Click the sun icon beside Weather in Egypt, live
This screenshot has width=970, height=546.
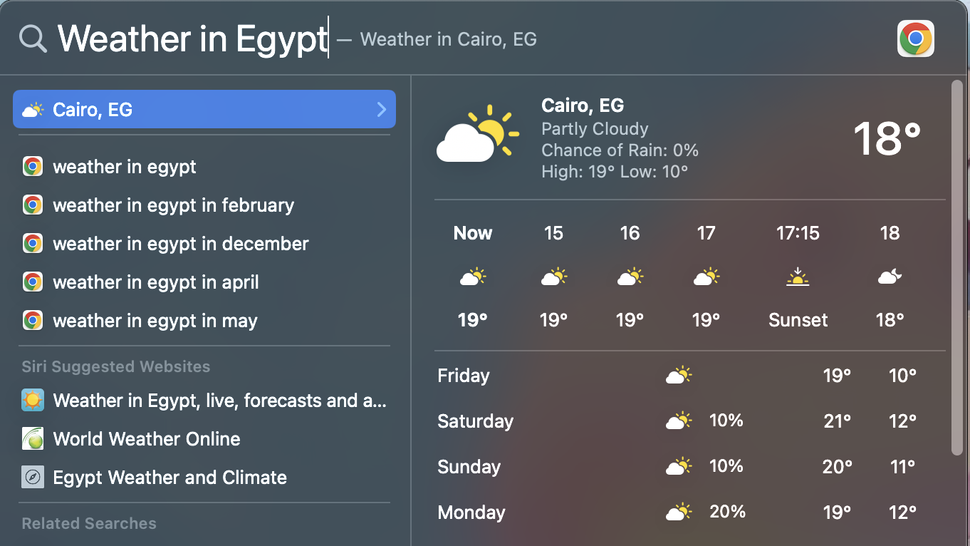click(x=33, y=401)
